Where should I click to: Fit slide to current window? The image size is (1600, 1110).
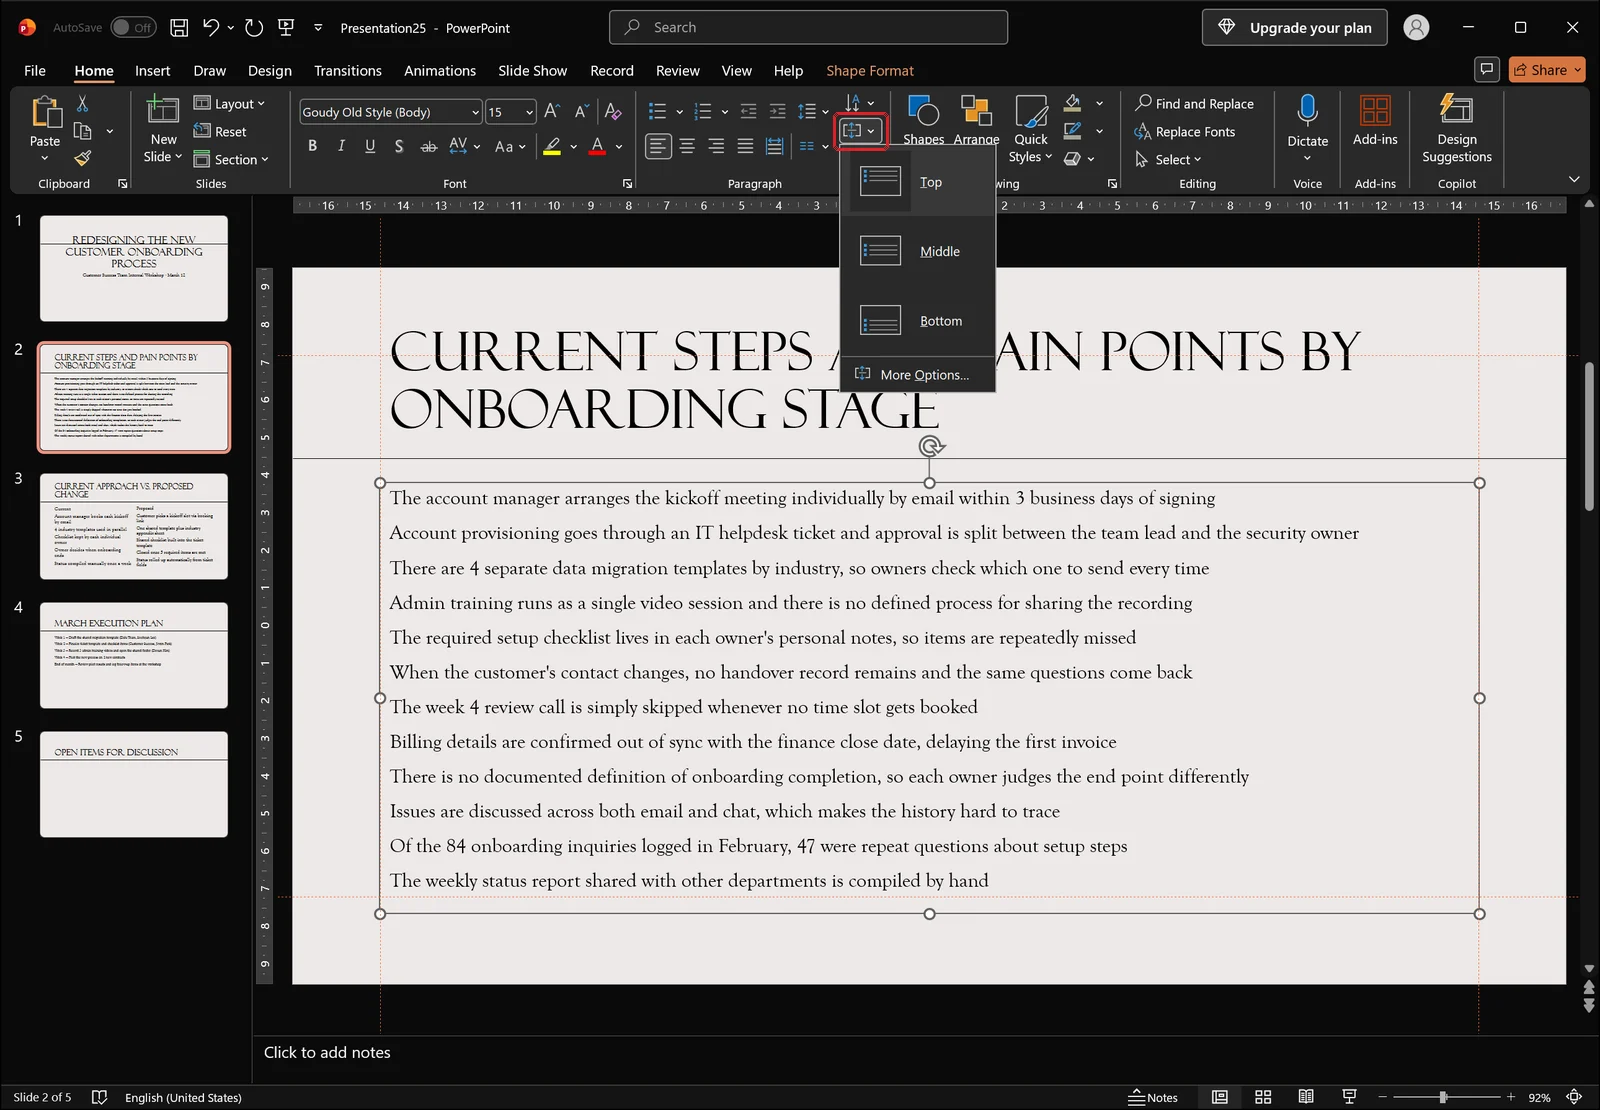(1574, 1097)
